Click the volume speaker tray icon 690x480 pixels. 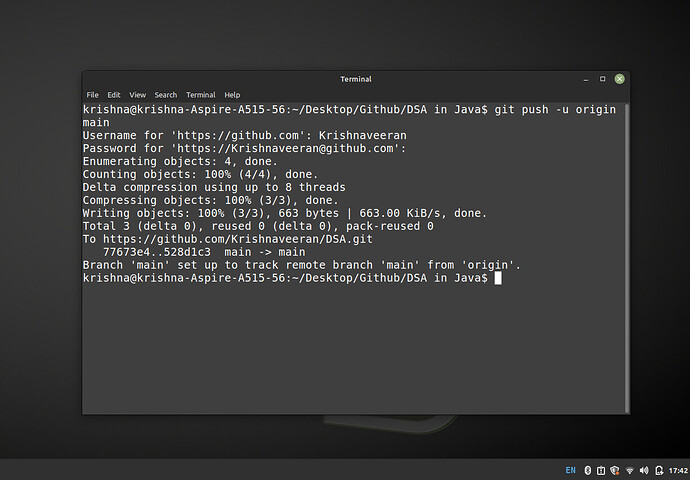[644, 470]
